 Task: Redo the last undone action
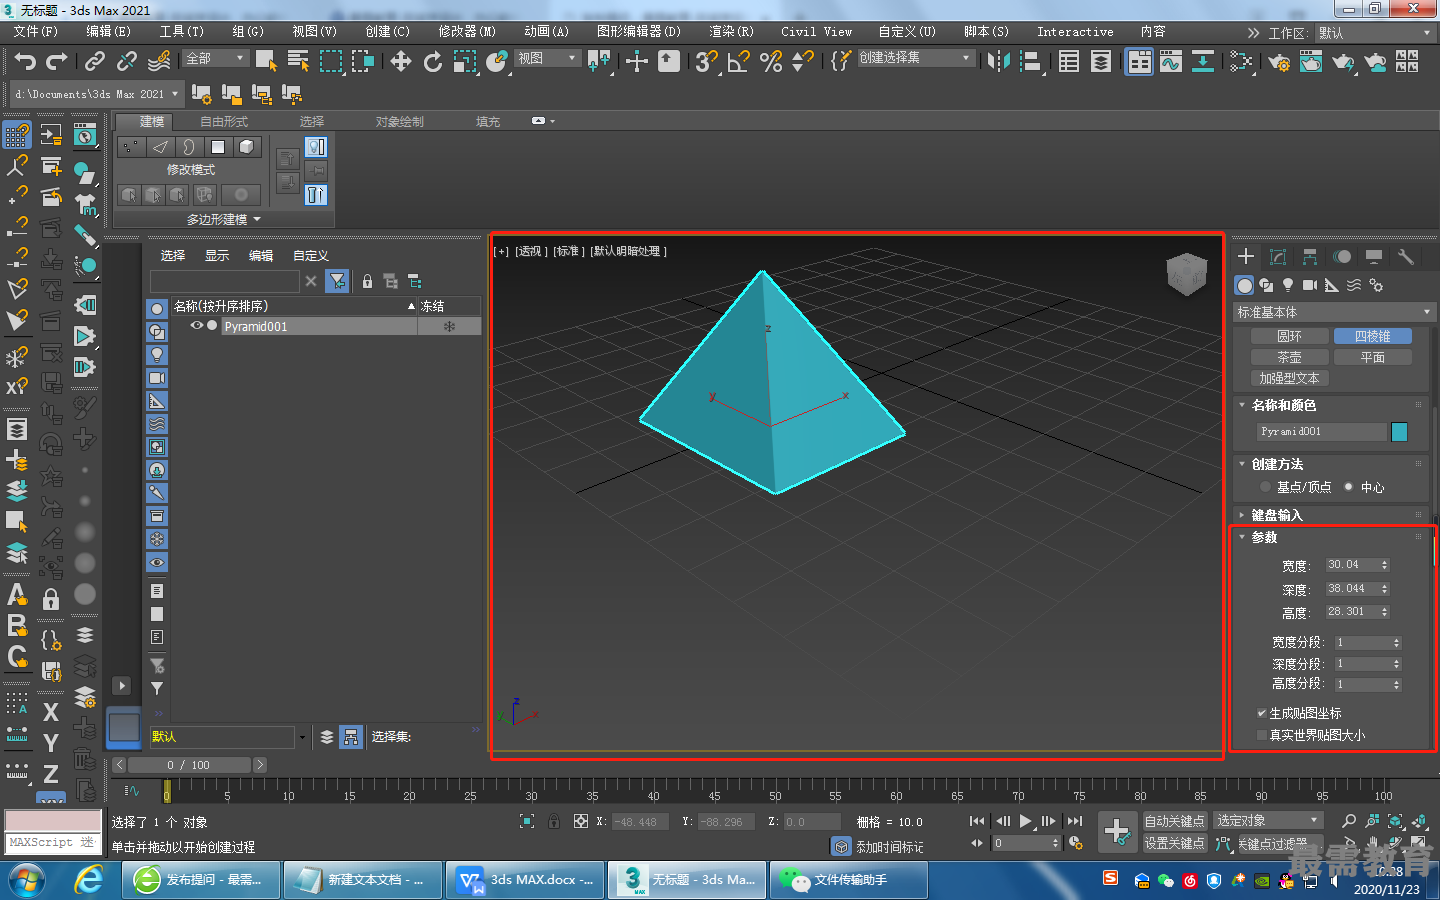tap(57, 62)
